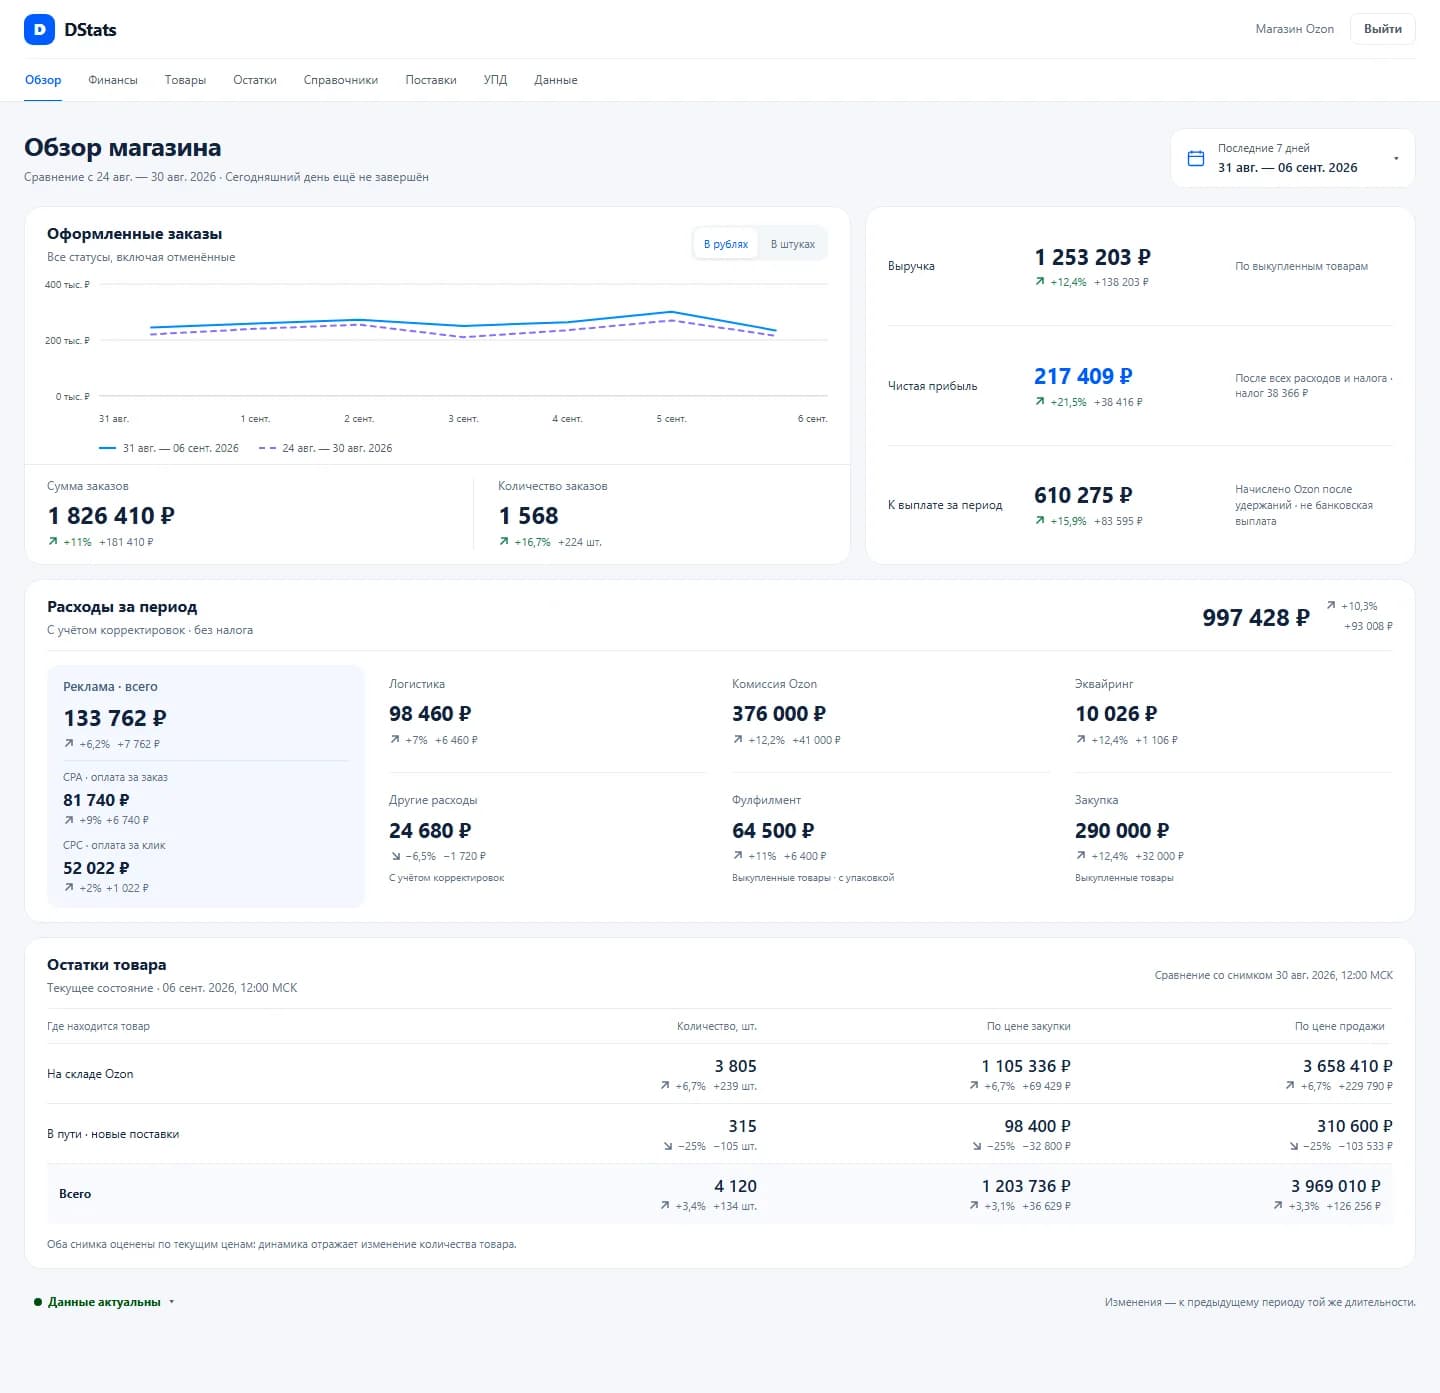Switch chart to 'В штуках'
Image resolution: width=1440 pixels, height=1393 pixels.
coord(793,244)
